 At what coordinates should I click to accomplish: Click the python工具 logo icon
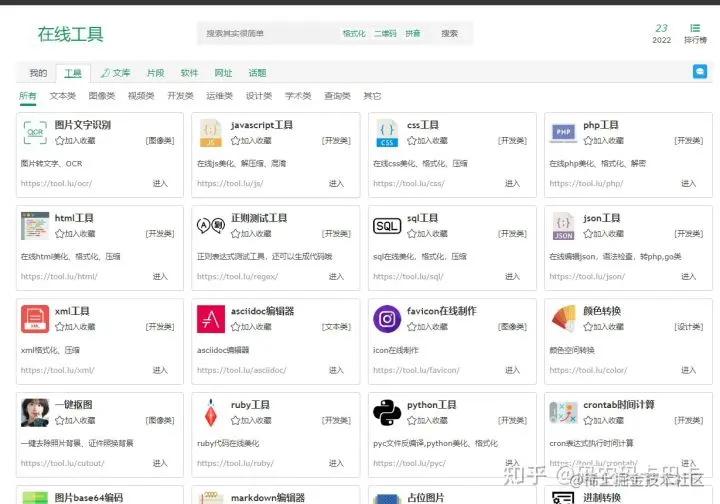tap(387, 412)
